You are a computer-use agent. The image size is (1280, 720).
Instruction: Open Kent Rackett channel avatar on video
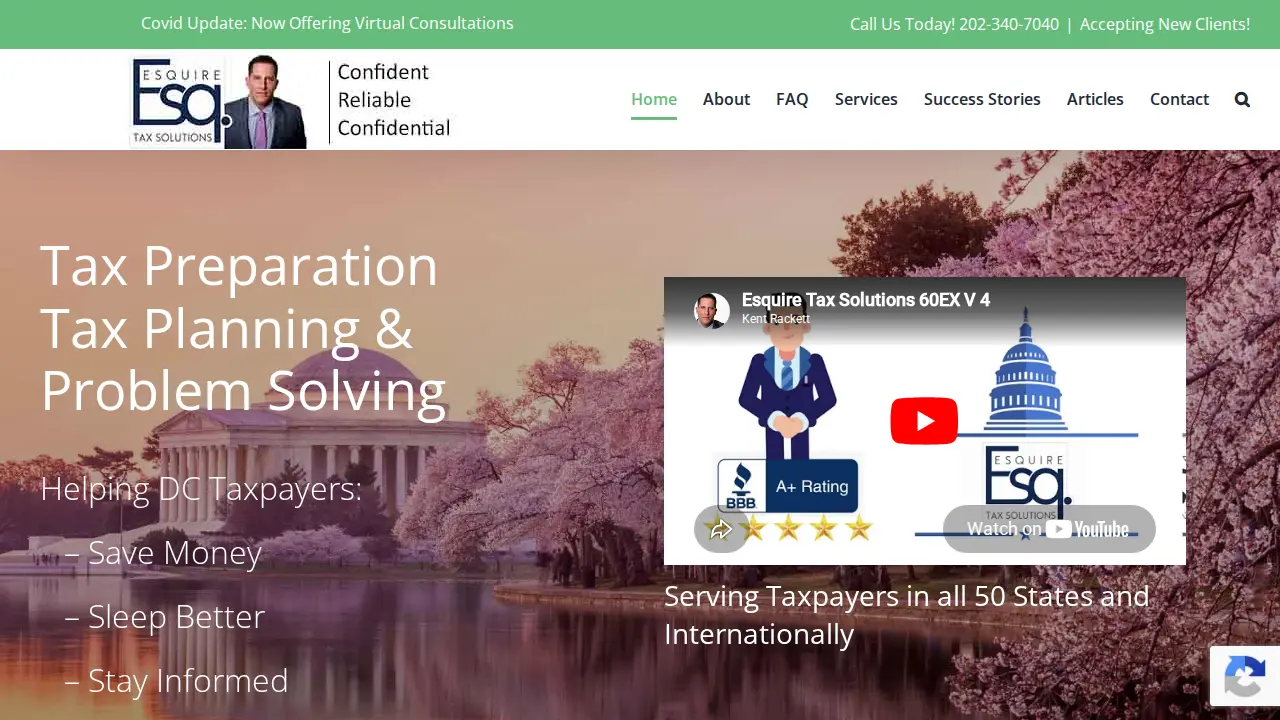(x=712, y=310)
